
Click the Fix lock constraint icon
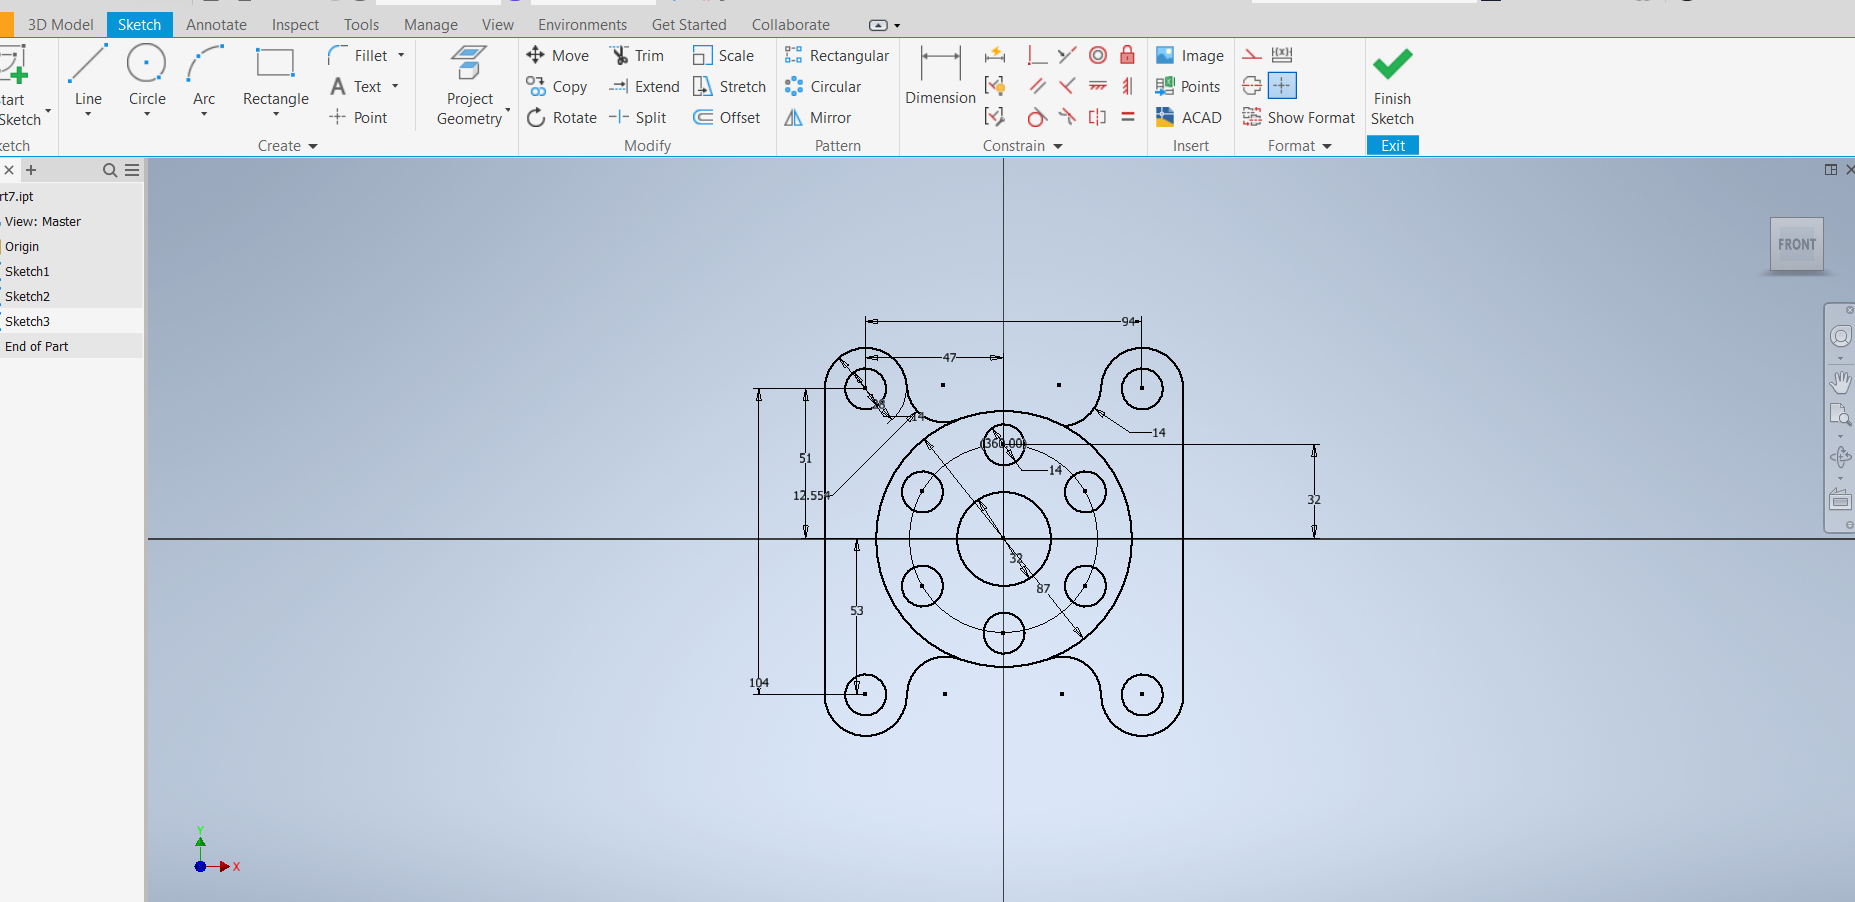tap(1127, 55)
